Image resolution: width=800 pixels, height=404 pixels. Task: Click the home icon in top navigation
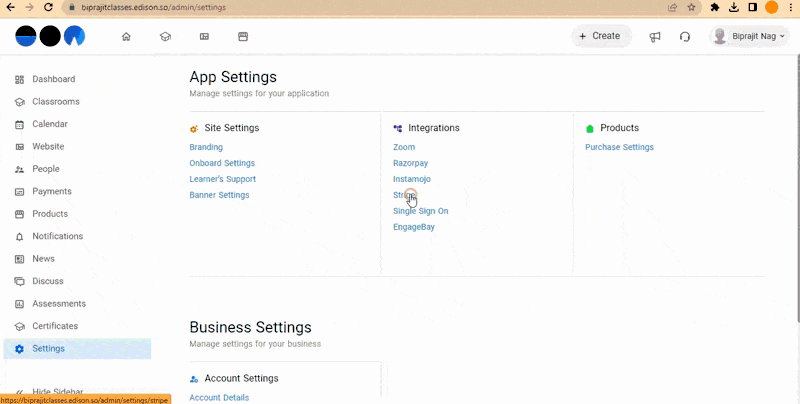pos(126,37)
